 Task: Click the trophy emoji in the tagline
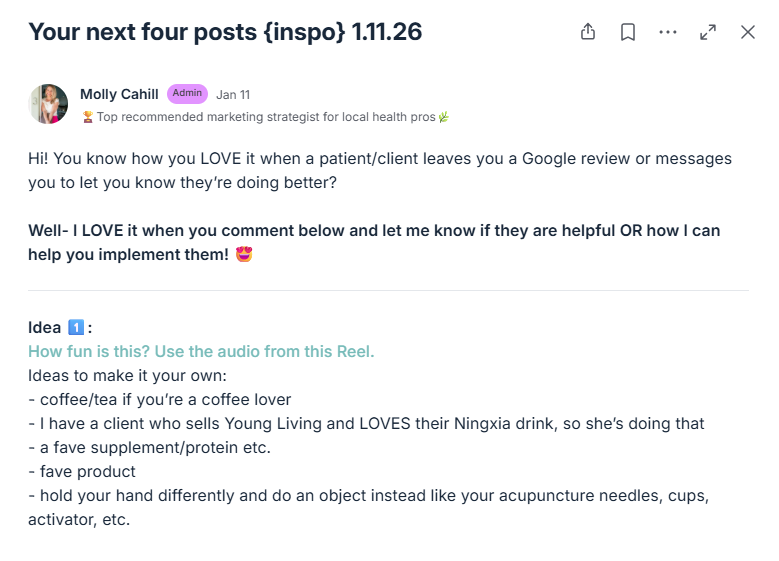coord(87,117)
